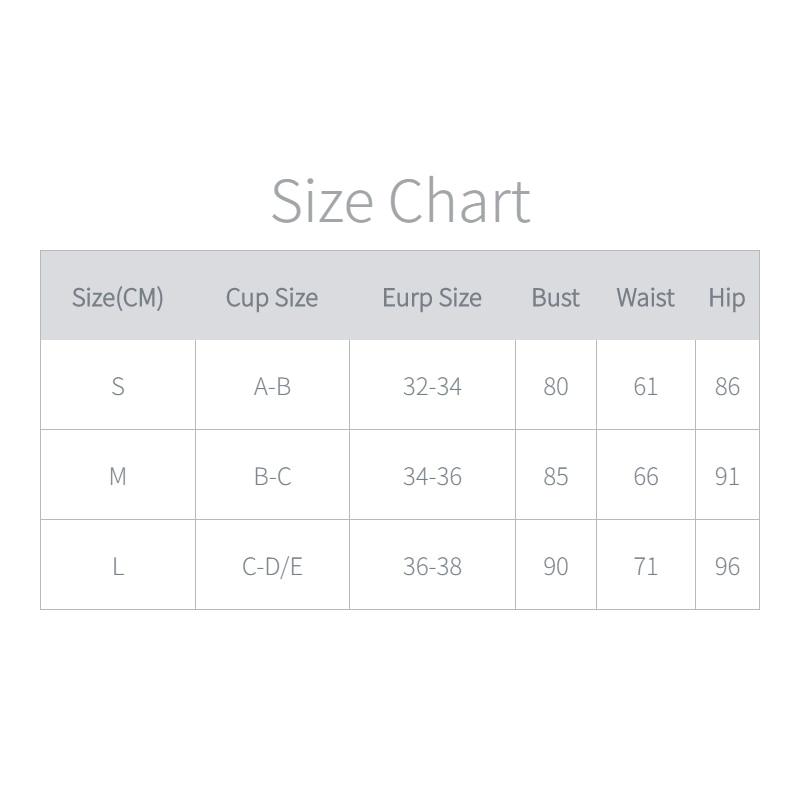800x800 pixels.
Task: Click hip value 96
Action: pyautogui.click(x=727, y=566)
